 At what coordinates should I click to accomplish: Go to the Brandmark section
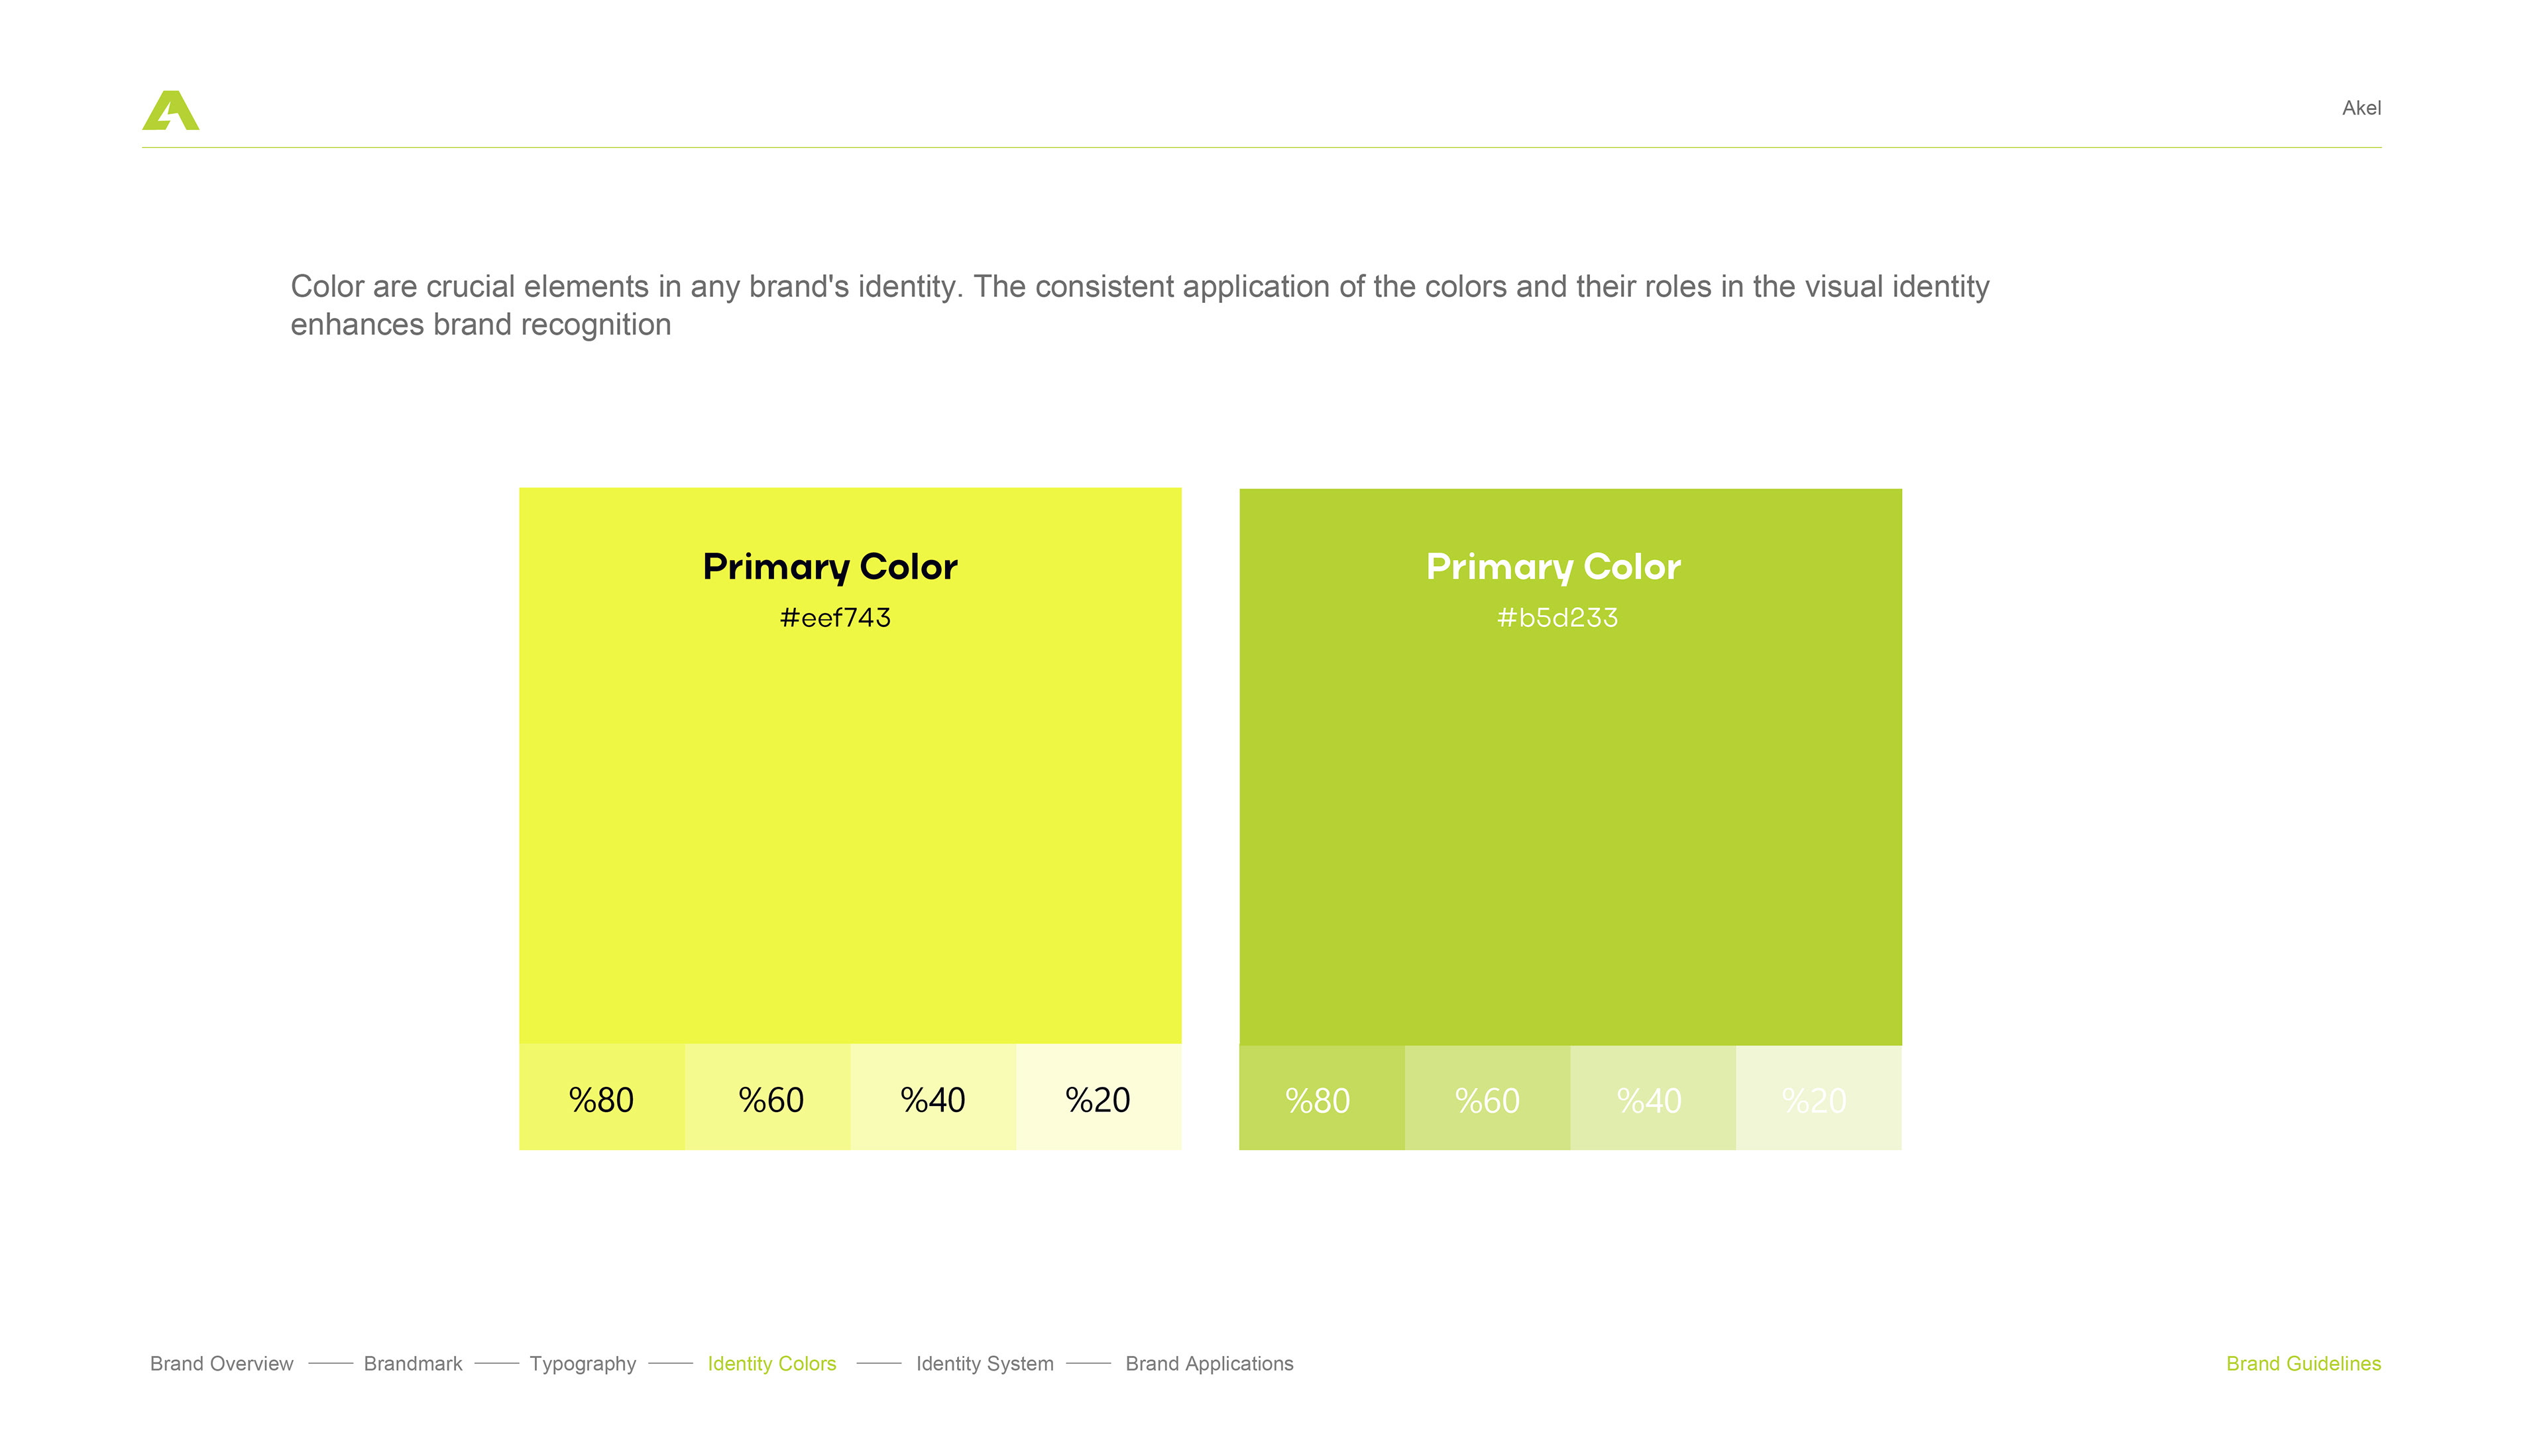click(412, 1363)
